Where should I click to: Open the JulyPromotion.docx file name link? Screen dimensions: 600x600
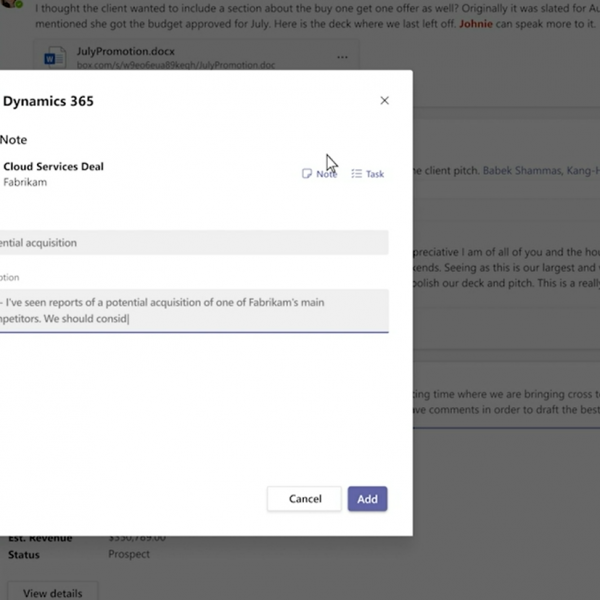click(x=126, y=51)
